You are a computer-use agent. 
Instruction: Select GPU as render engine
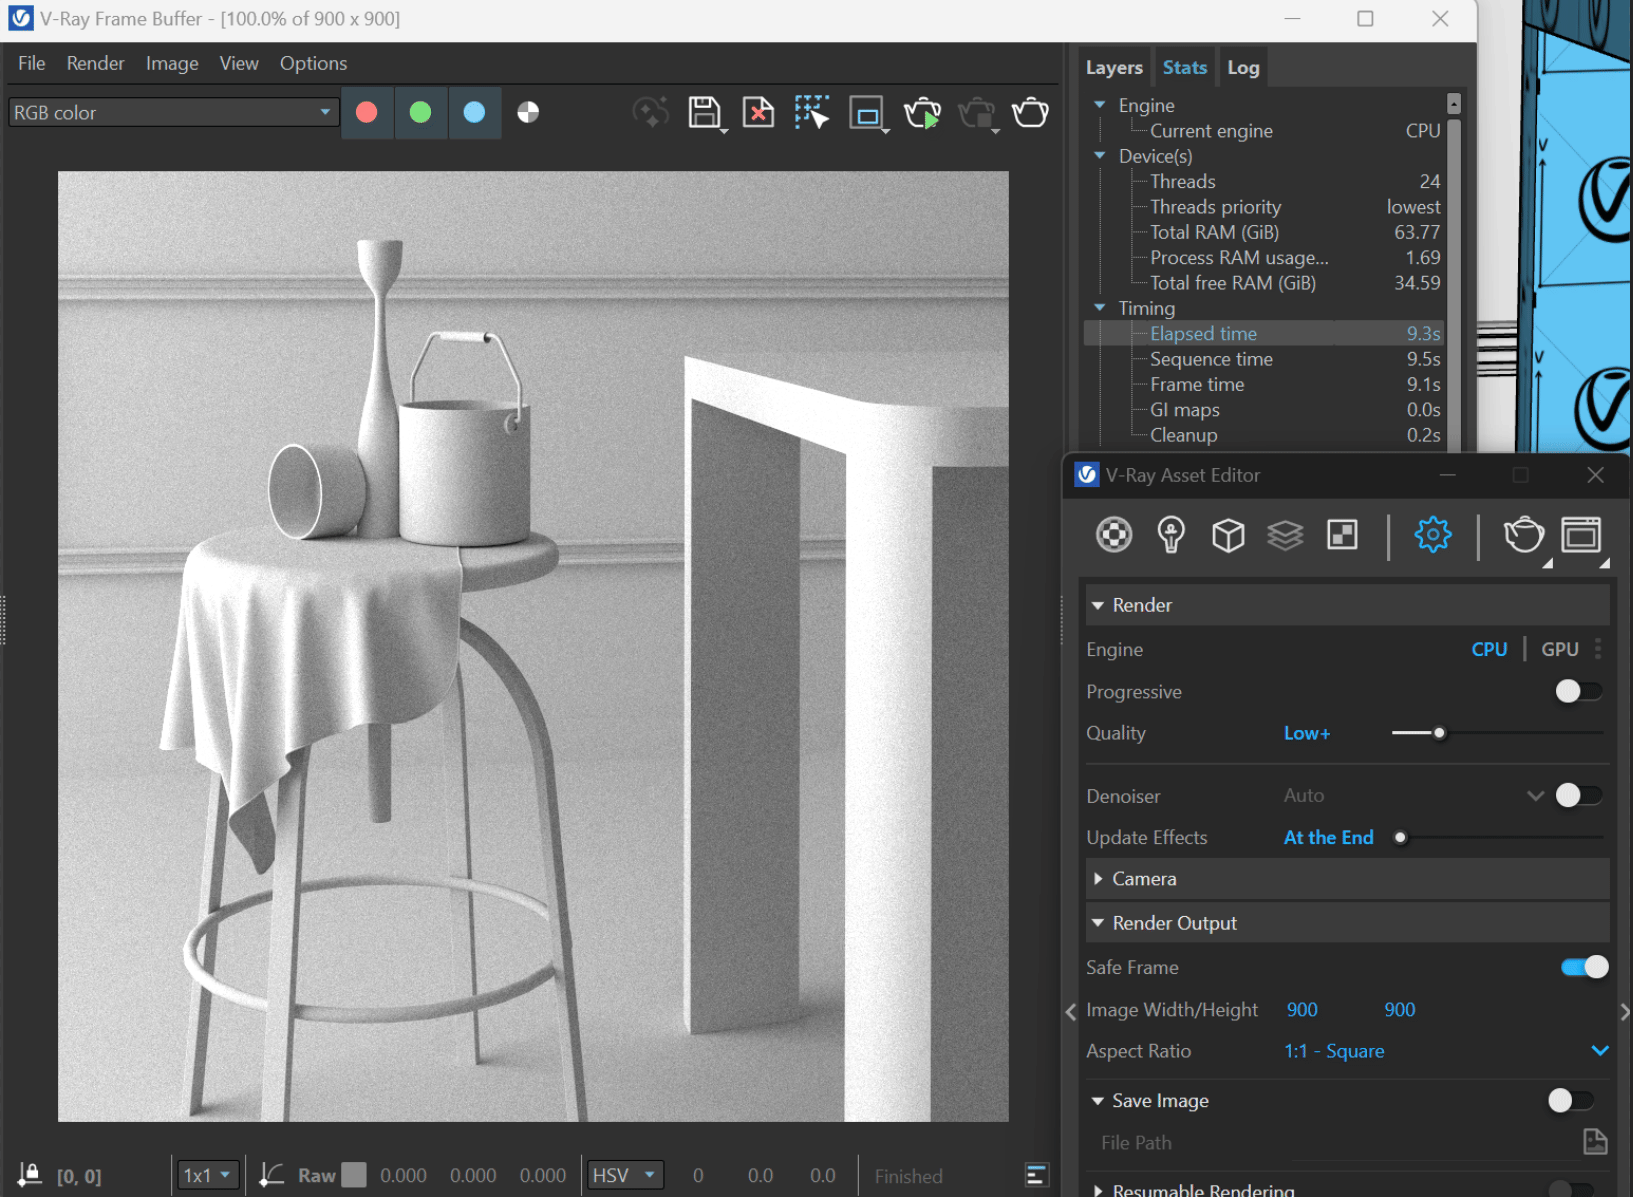point(1559,649)
